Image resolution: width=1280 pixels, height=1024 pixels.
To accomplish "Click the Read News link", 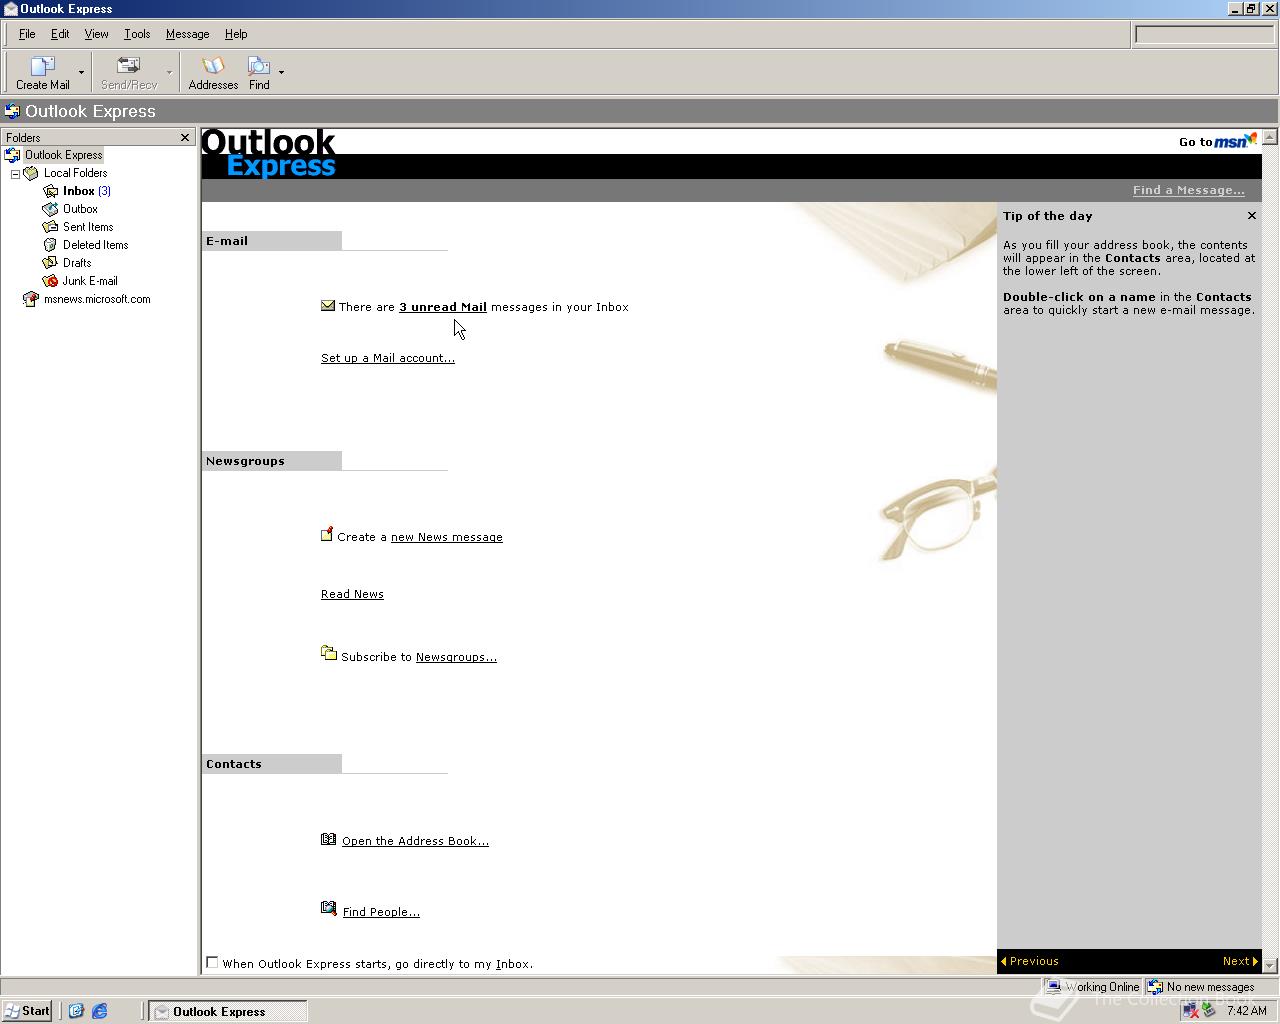I will pyautogui.click(x=352, y=594).
